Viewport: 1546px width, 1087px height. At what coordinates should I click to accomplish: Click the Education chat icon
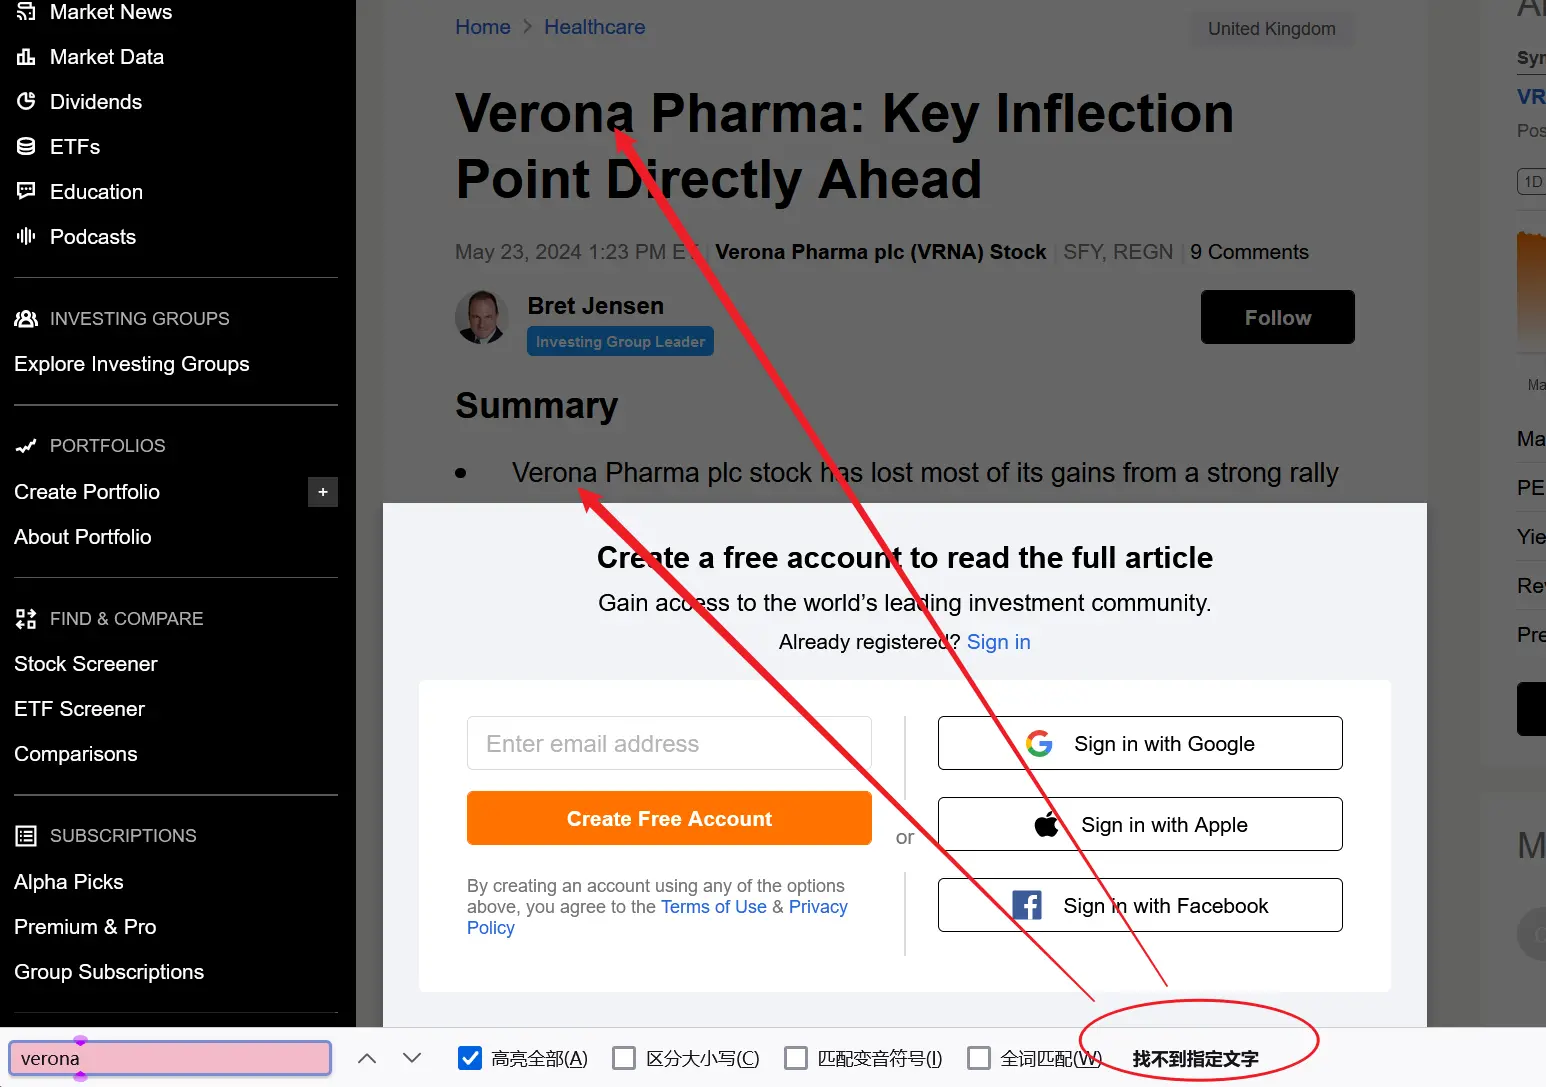[x=26, y=191]
